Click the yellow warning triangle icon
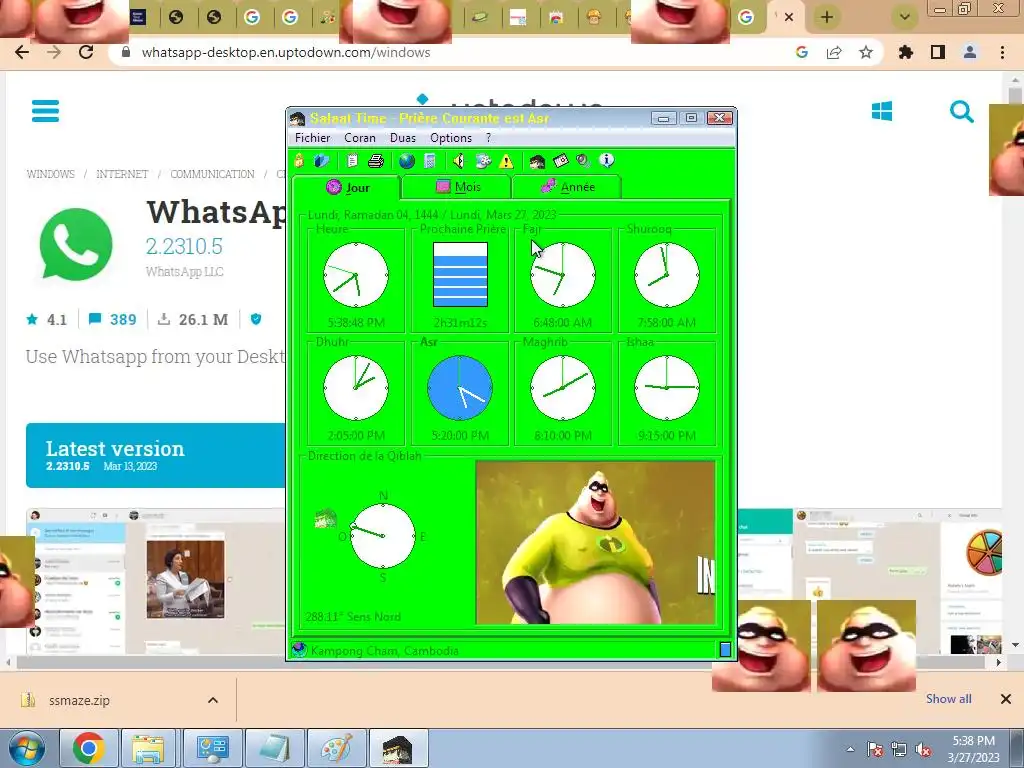Viewport: 1024px width, 768px height. [x=506, y=161]
